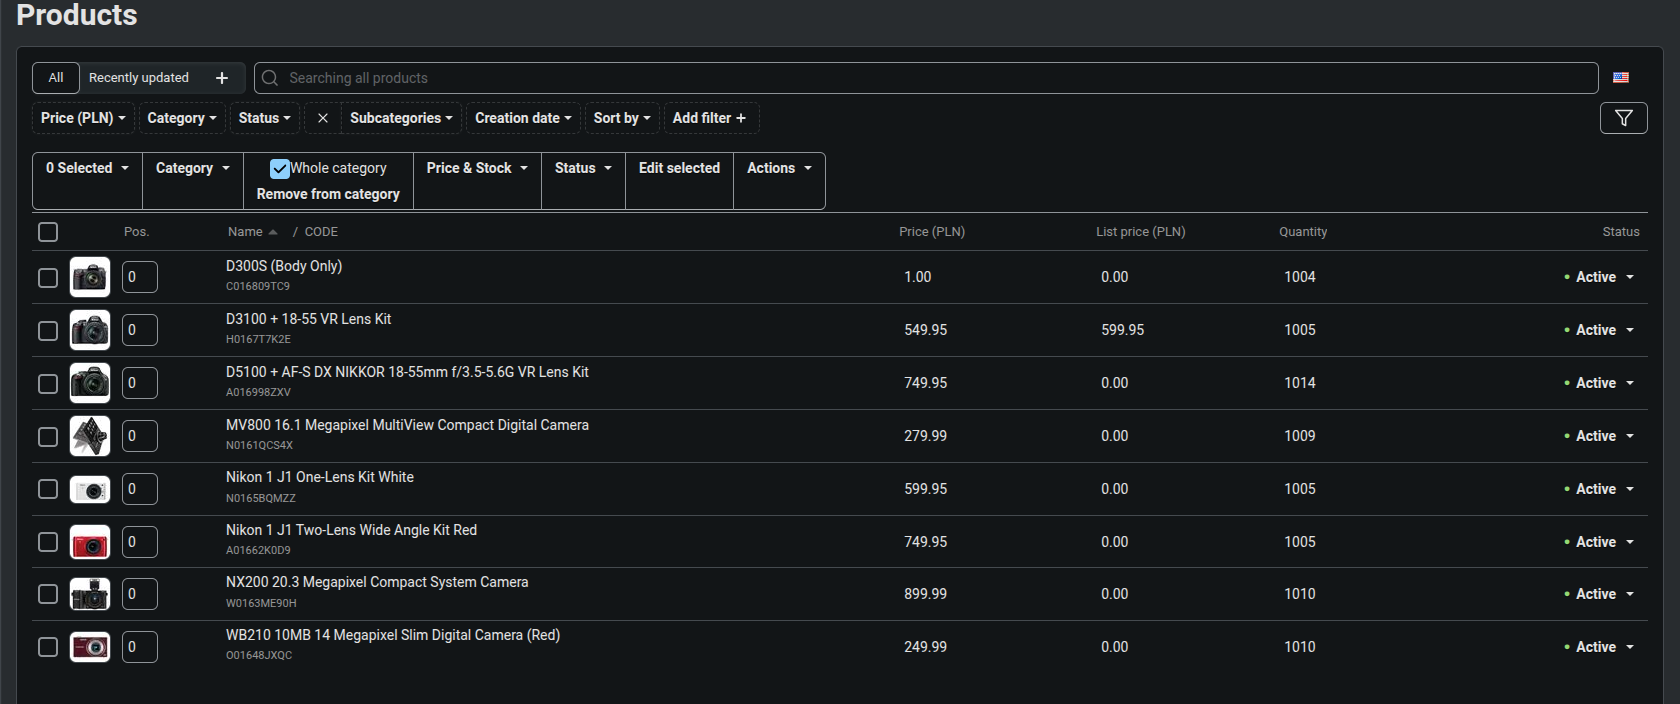Click the US flag language icon
Screen dimensions: 1680x704
pos(1621,78)
